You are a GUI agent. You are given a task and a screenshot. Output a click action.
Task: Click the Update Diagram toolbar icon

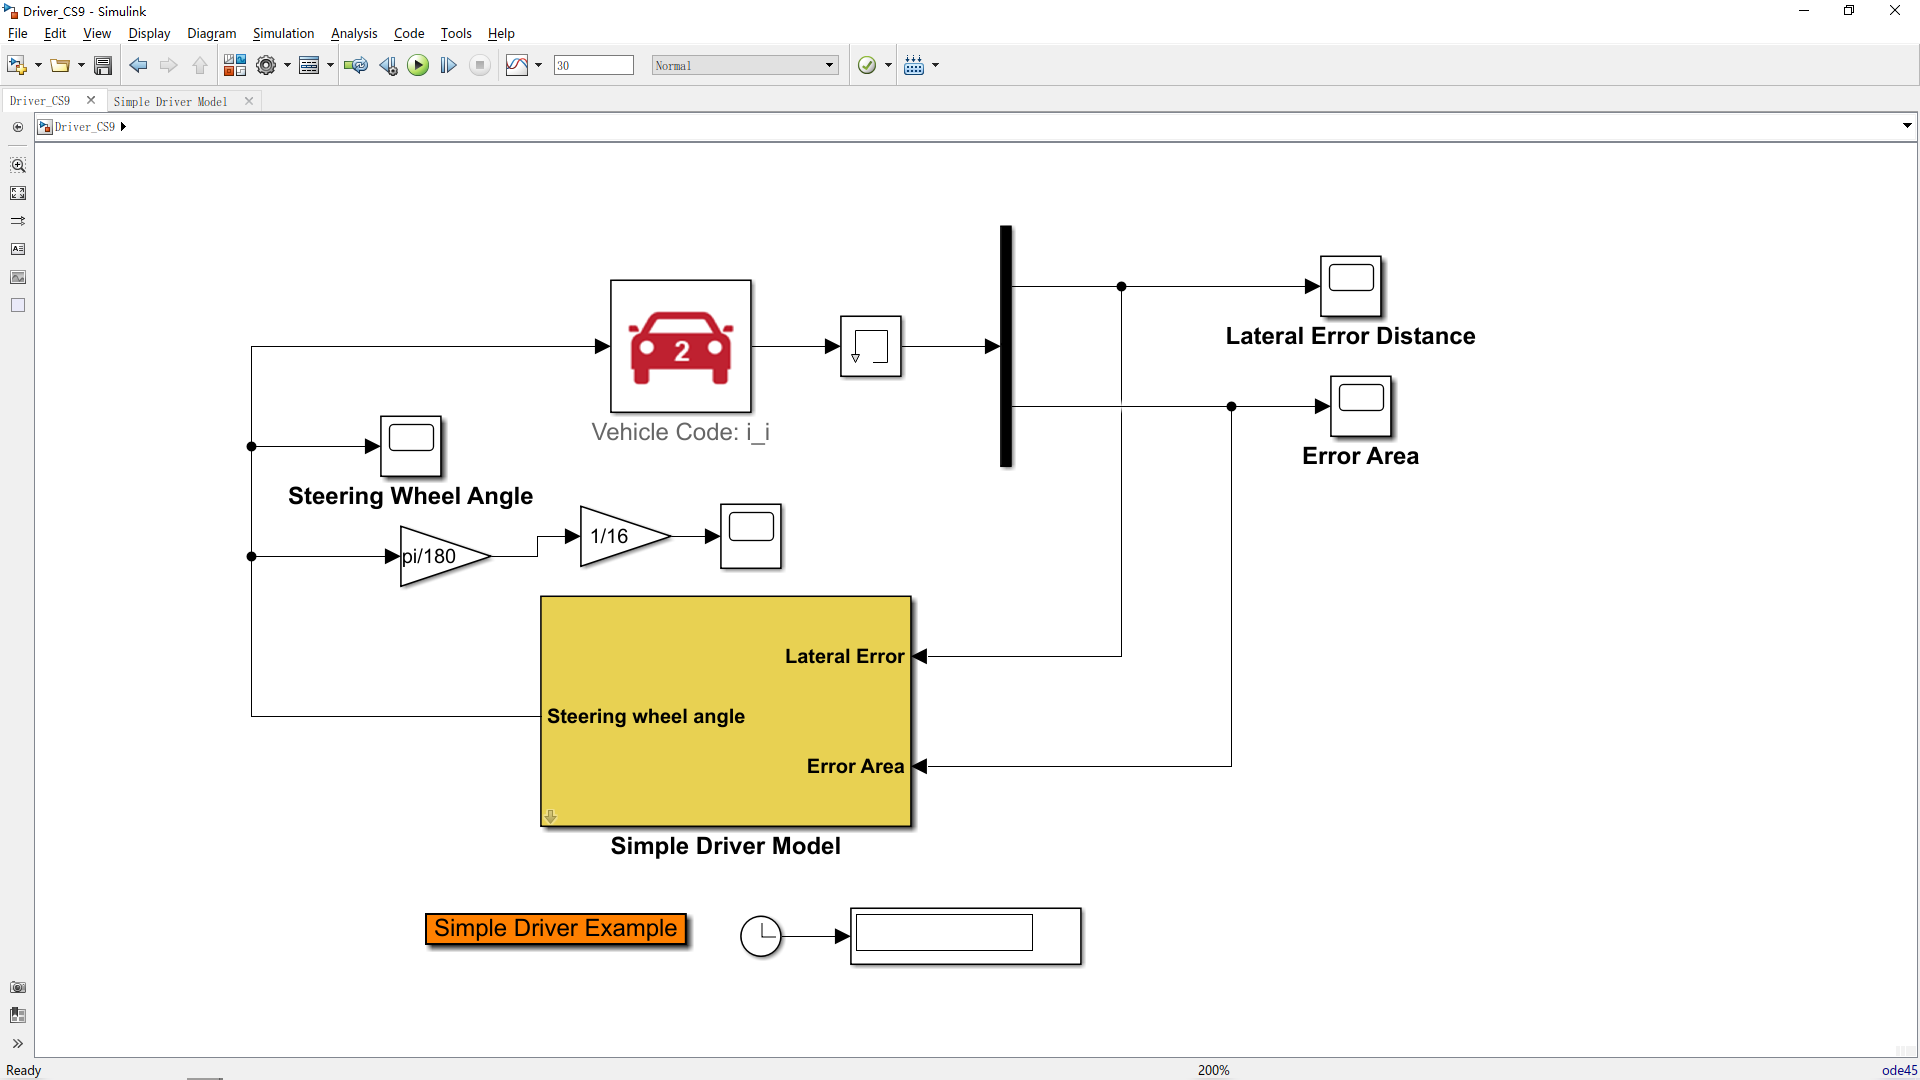pos(356,65)
